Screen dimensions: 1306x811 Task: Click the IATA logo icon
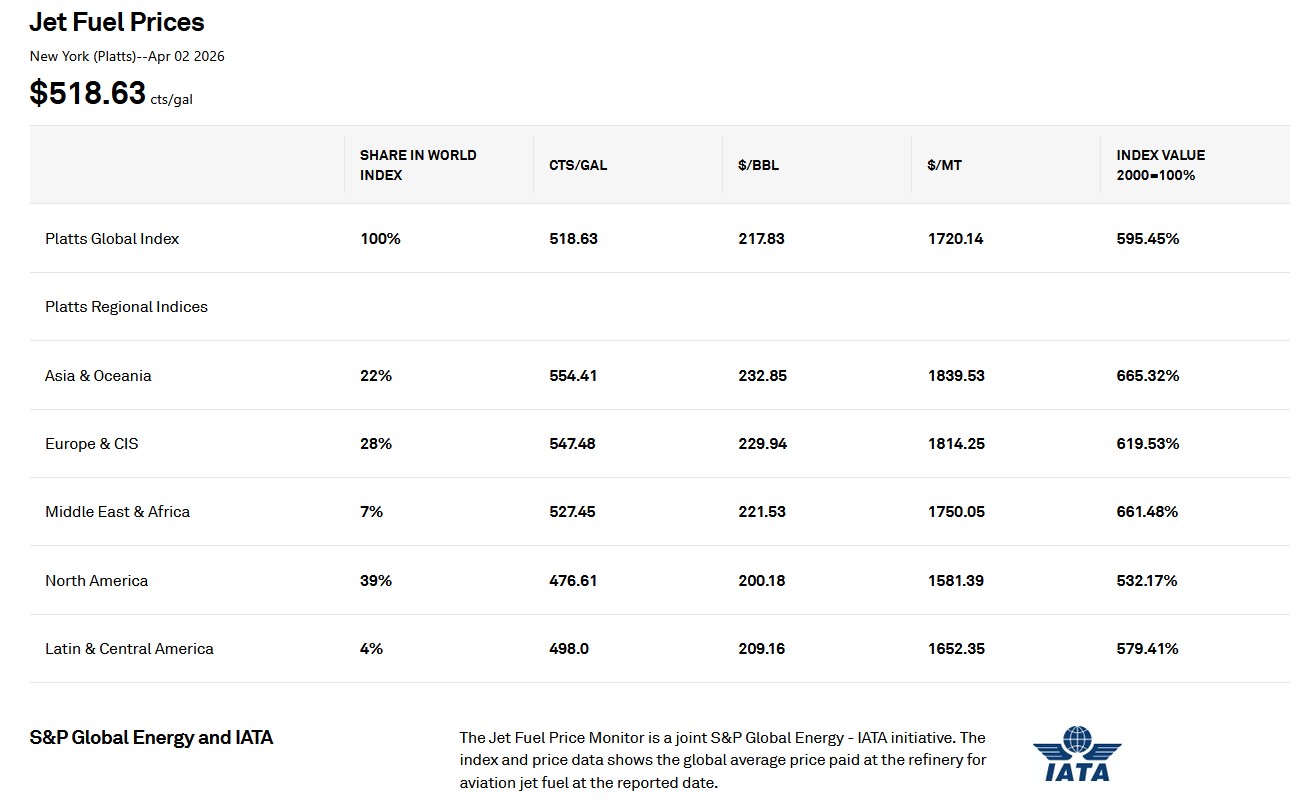coord(1076,754)
